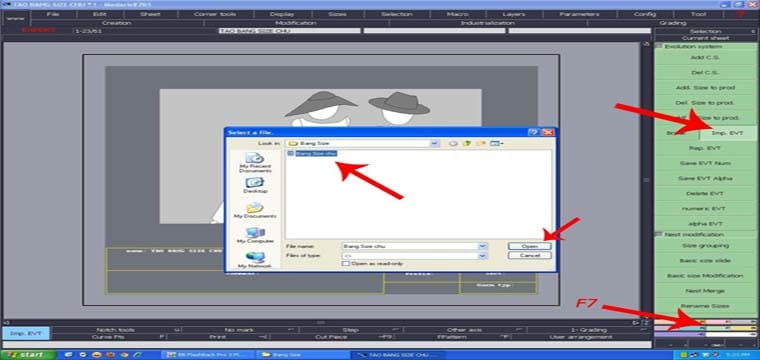The image size is (760, 360).
Task: Click Add. Size to prod button
Action: 705,88
